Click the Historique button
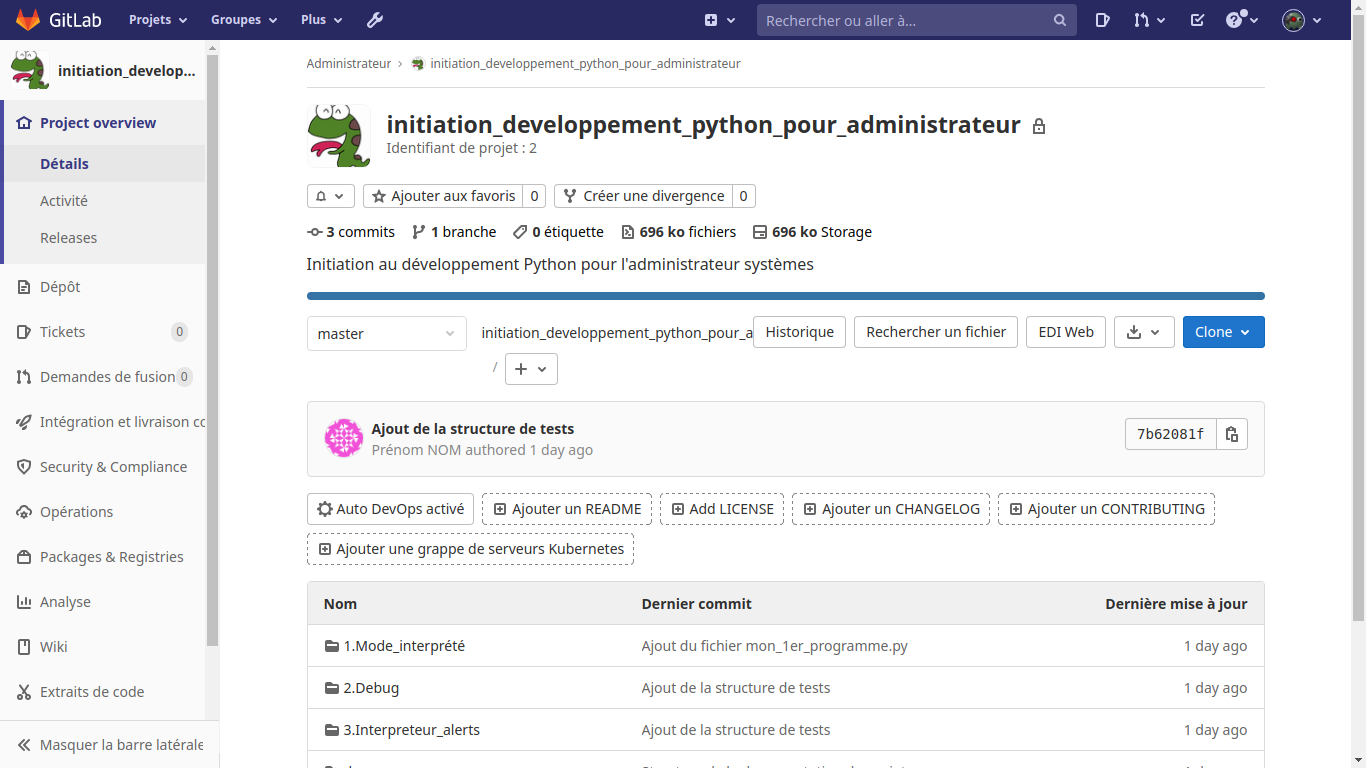This screenshot has height=768, width=1366. 799,332
